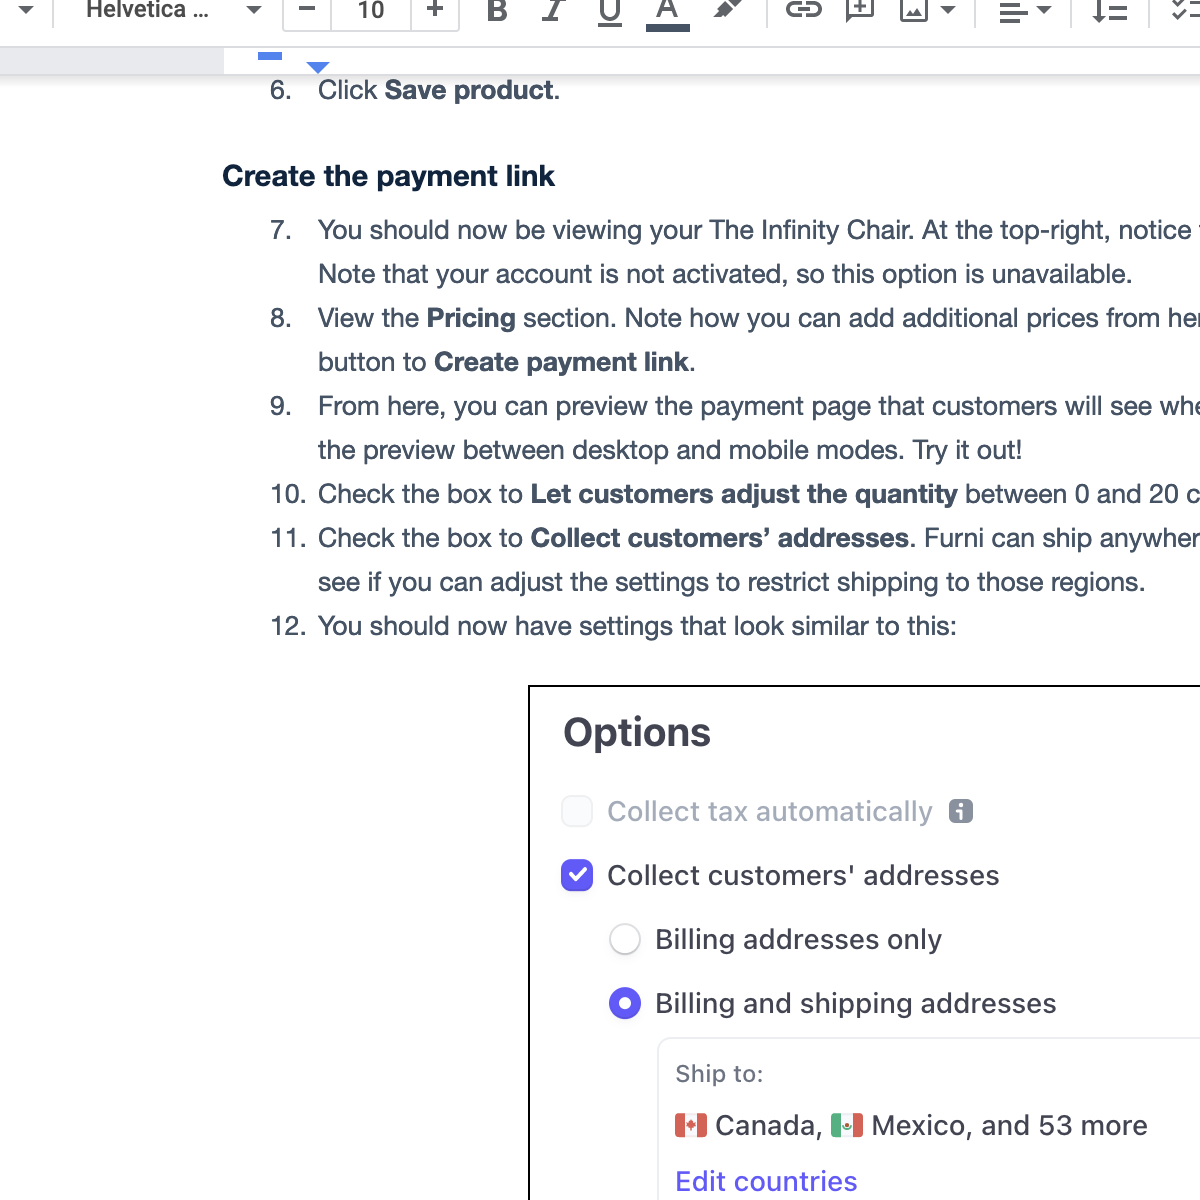Open the highlight color tool

[726, 10]
